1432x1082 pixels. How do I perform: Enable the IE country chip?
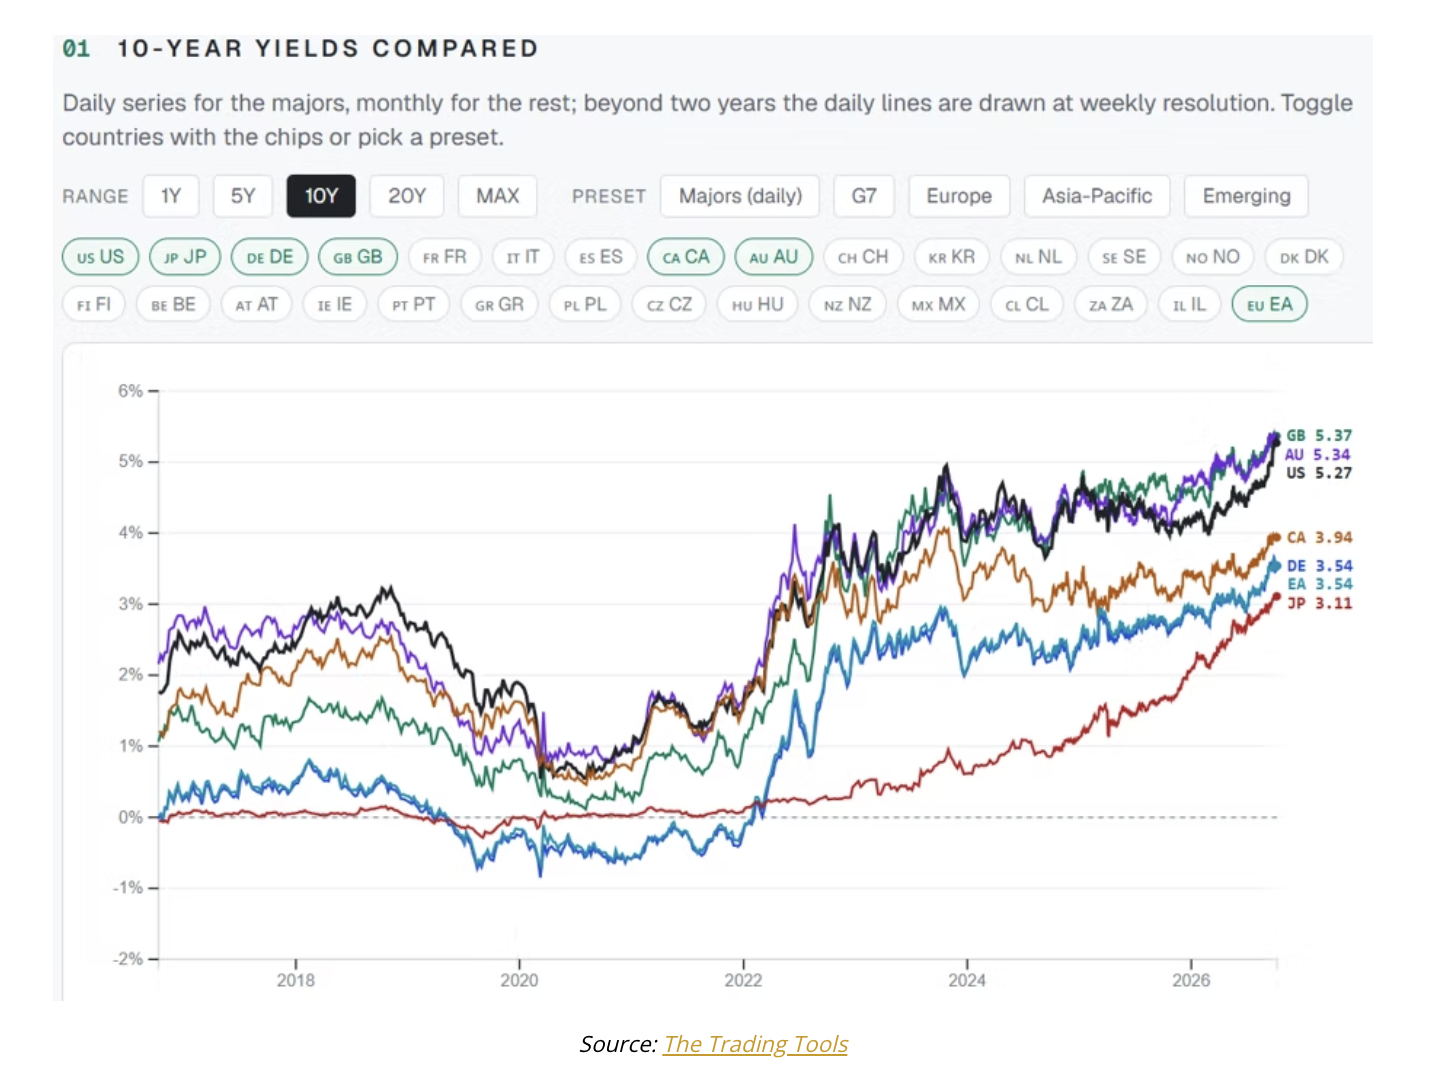tap(335, 304)
